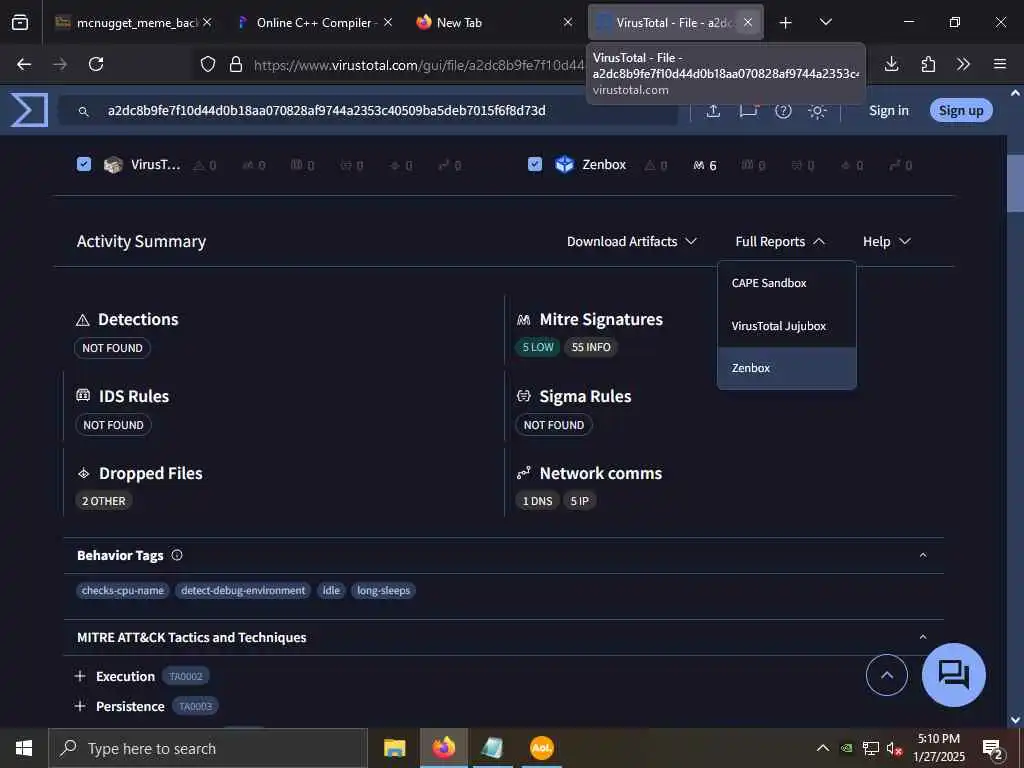The image size is (1024, 768).
Task: Open the chat bubble floating button
Action: [953, 675]
